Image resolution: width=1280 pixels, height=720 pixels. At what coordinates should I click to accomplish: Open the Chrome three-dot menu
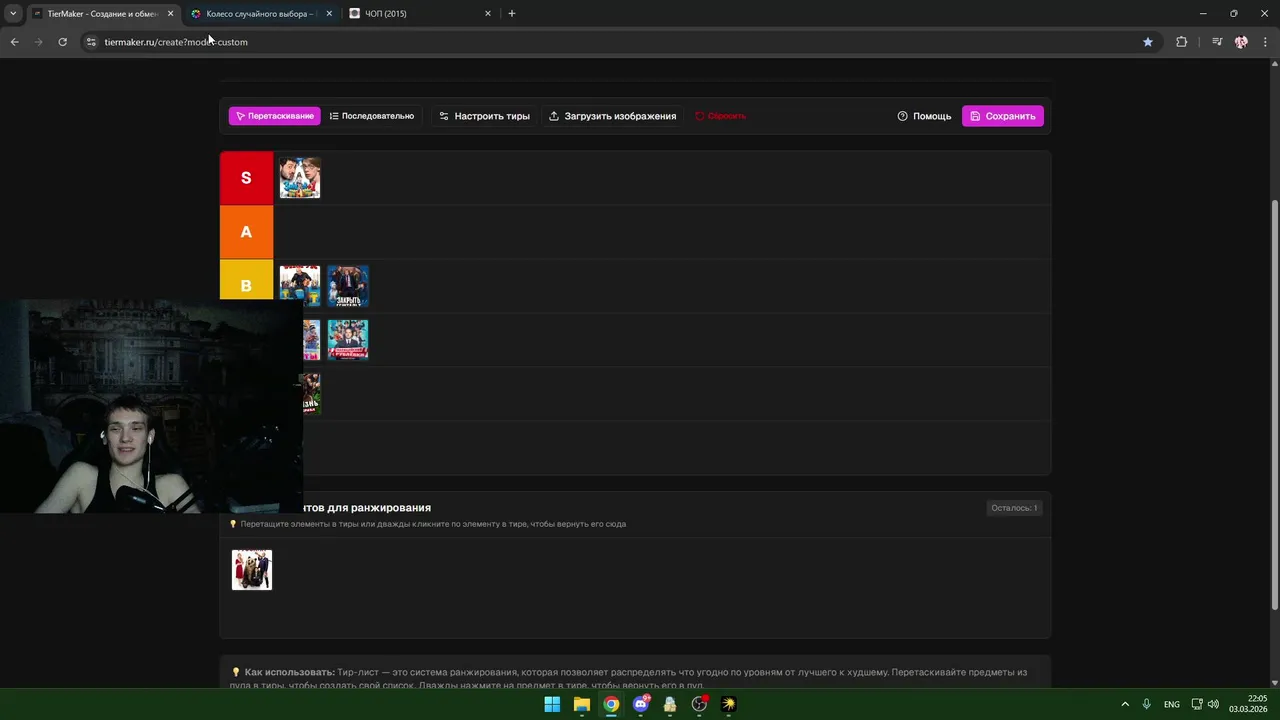pos(1266,42)
